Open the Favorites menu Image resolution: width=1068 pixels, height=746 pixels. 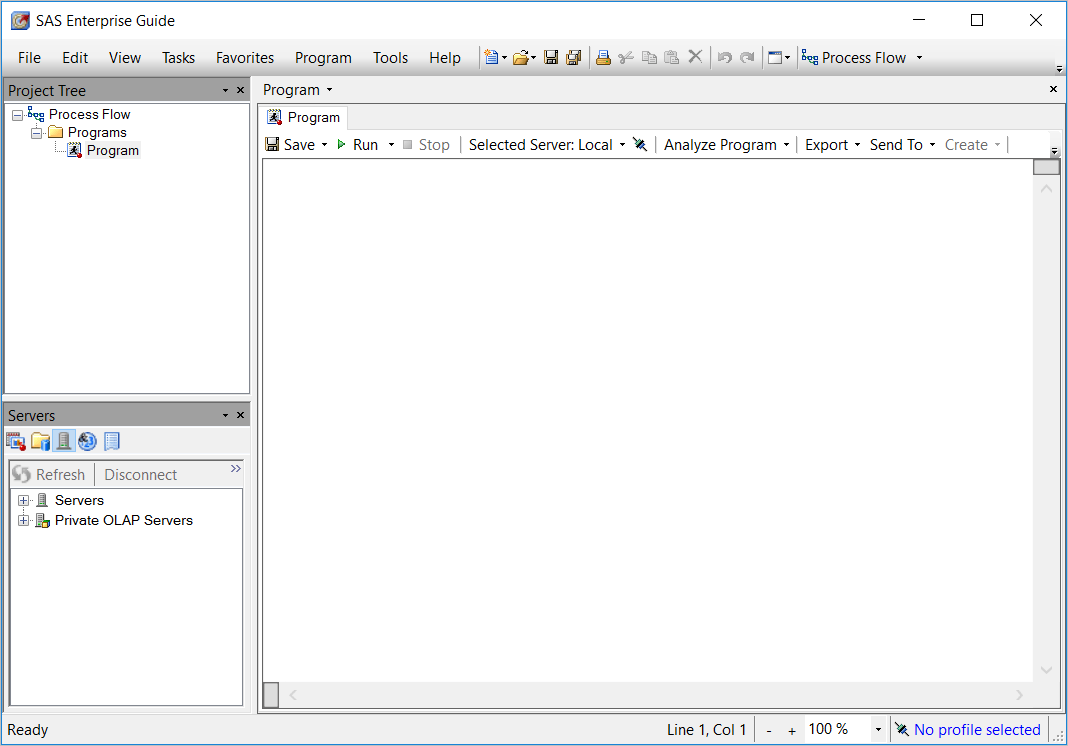click(245, 58)
